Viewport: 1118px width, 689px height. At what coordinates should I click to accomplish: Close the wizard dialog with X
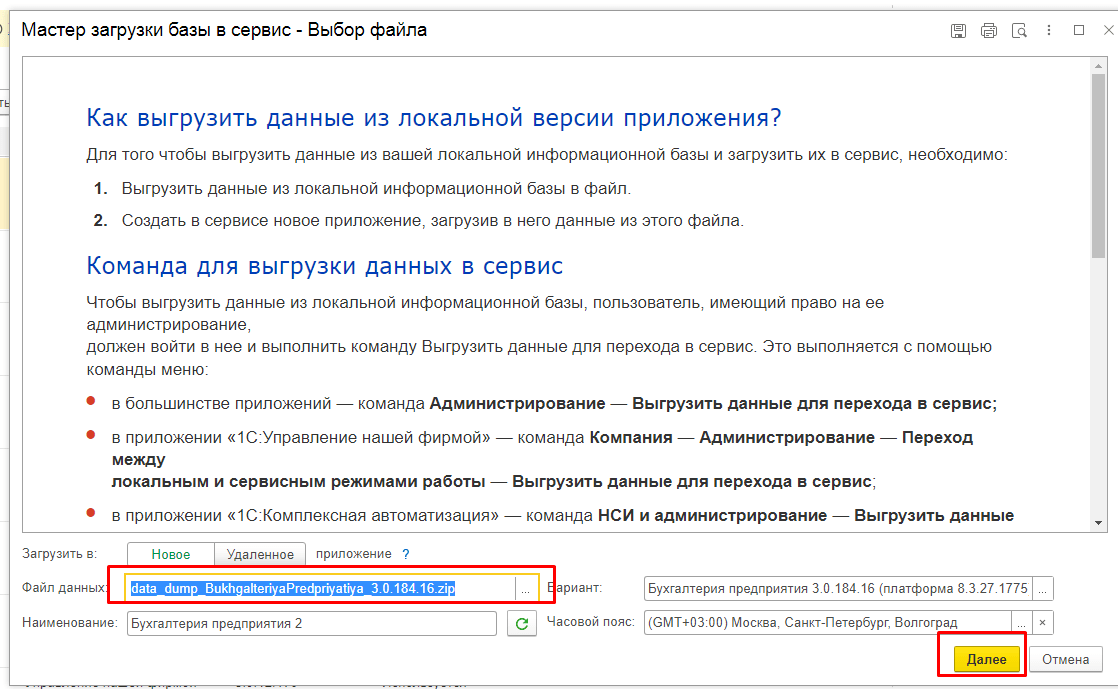pyautogui.click(x=1107, y=31)
